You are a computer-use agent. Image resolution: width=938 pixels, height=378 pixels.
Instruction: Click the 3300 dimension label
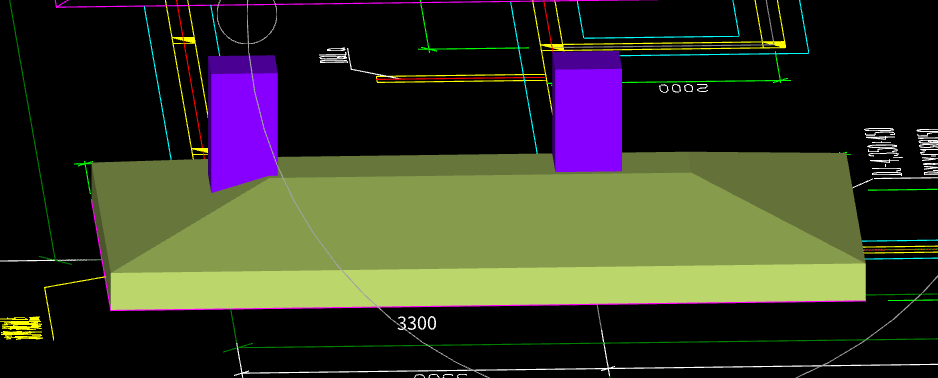pyautogui.click(x=417, y=324)
